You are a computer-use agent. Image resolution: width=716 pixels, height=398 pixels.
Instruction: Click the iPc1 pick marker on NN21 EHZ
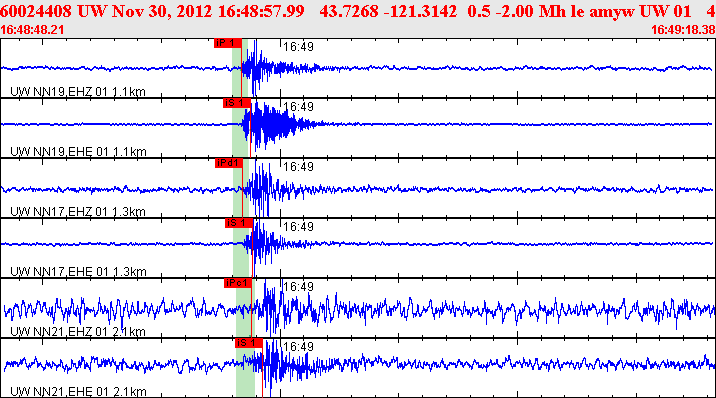click(x=238, y=283)
